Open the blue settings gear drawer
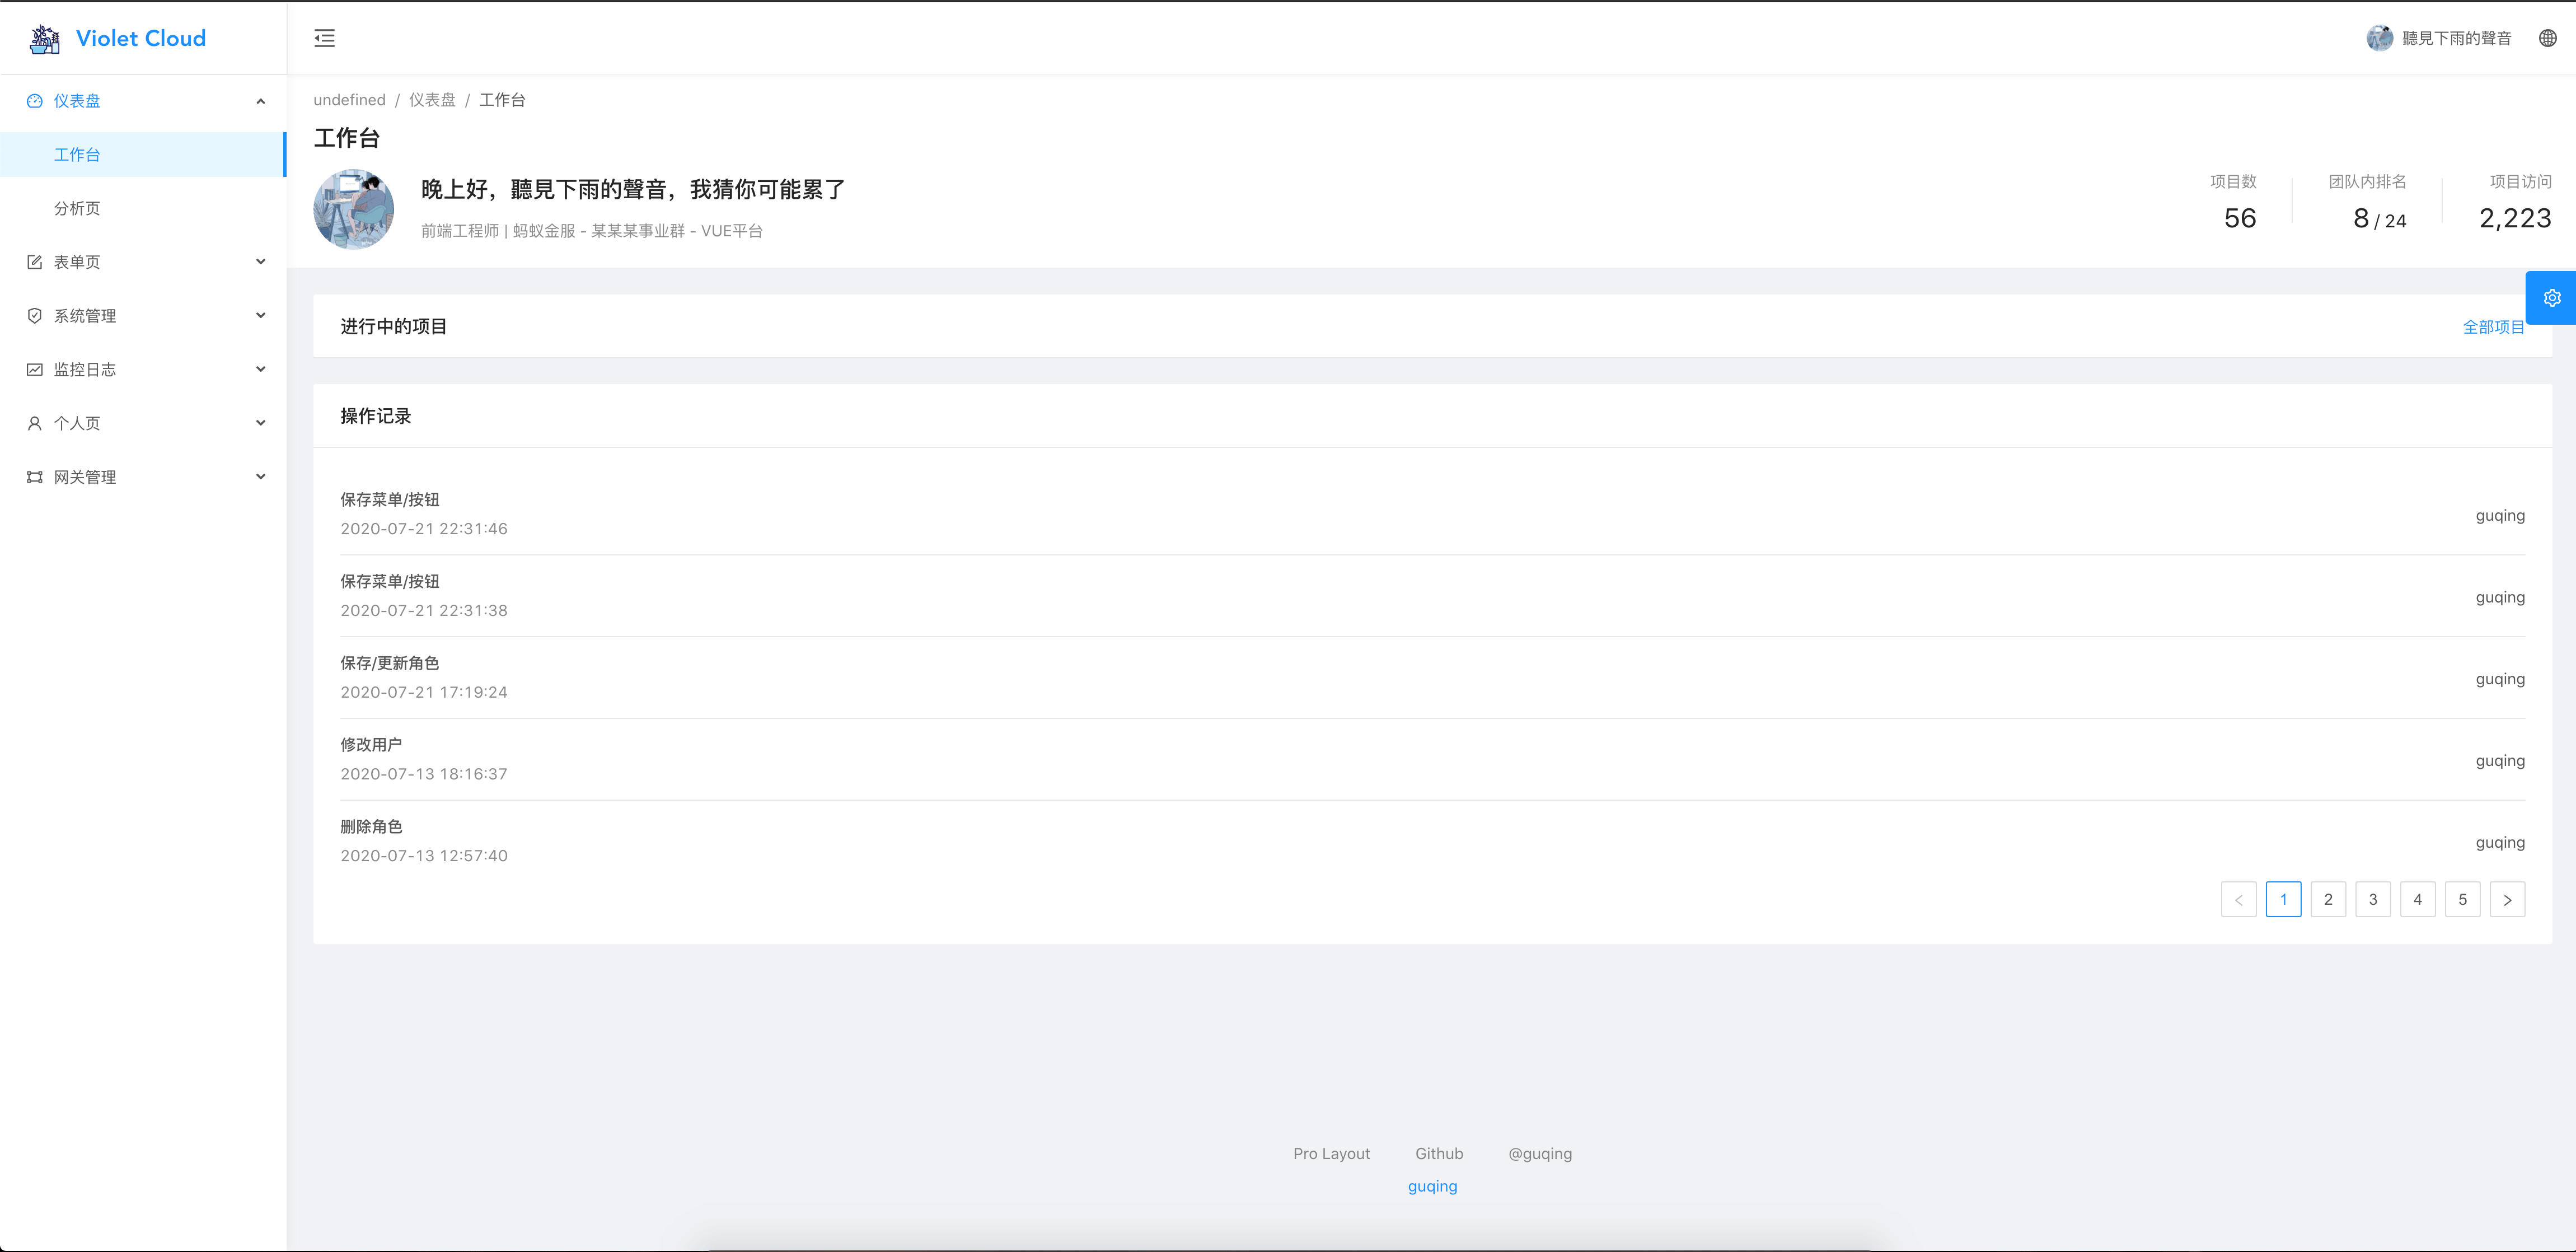This screenshot has height=1252, width=2576. 2551,298
